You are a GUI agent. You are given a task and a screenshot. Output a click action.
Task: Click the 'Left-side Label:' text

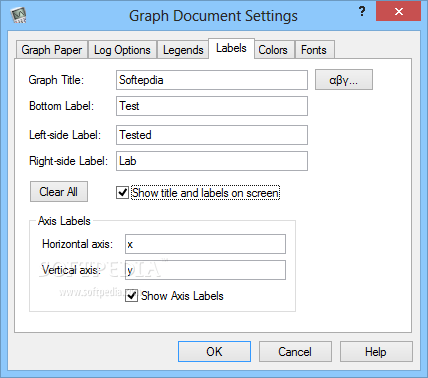point(65,135)
